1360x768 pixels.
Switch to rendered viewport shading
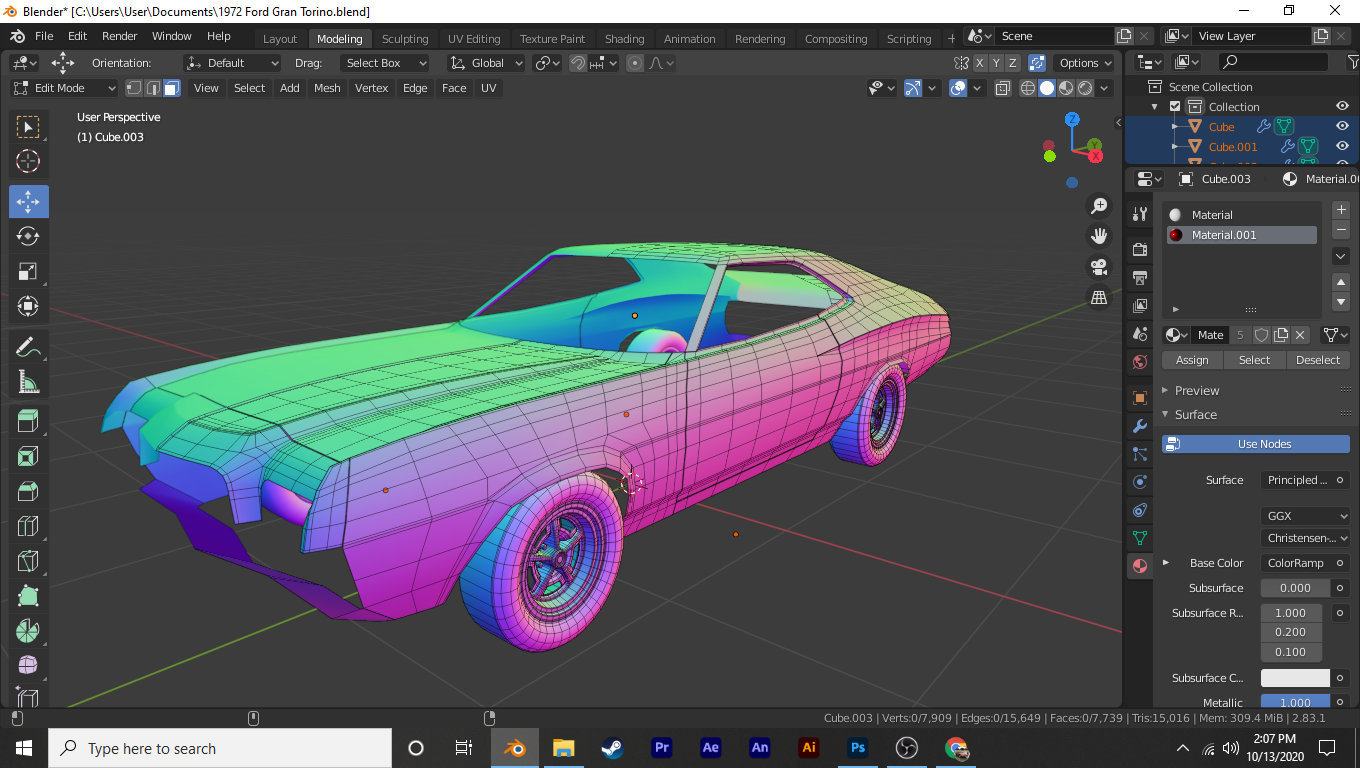coord(1085,88)
